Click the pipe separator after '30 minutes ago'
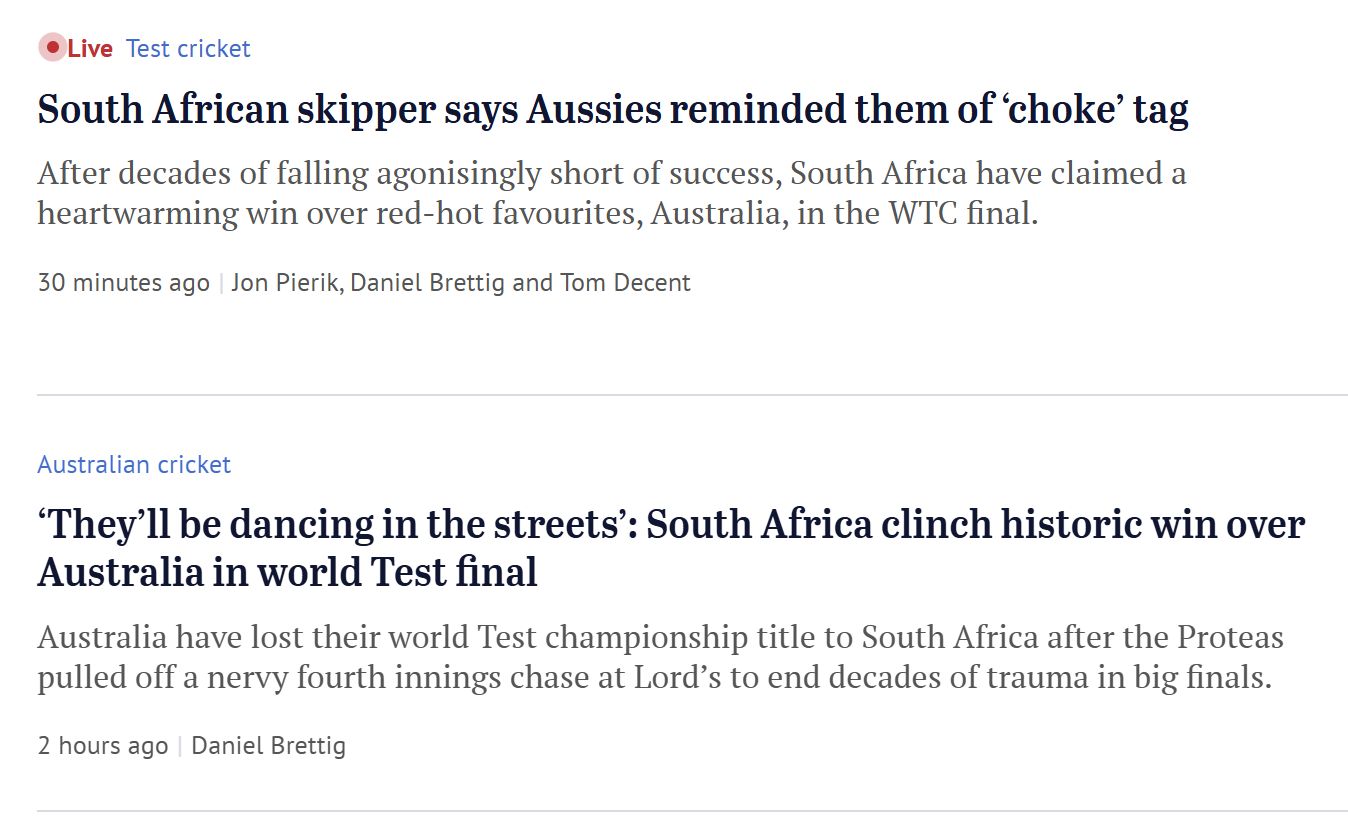1348x818 pixels. click(x=221, y=283)
